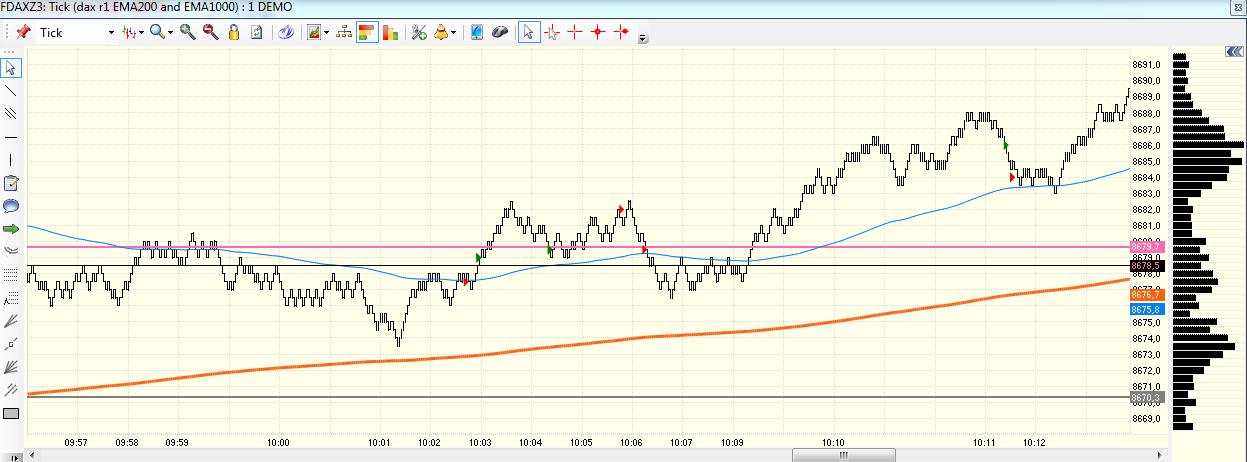Click the chart style candlestick icon
1247x462 pixels.
129,32
